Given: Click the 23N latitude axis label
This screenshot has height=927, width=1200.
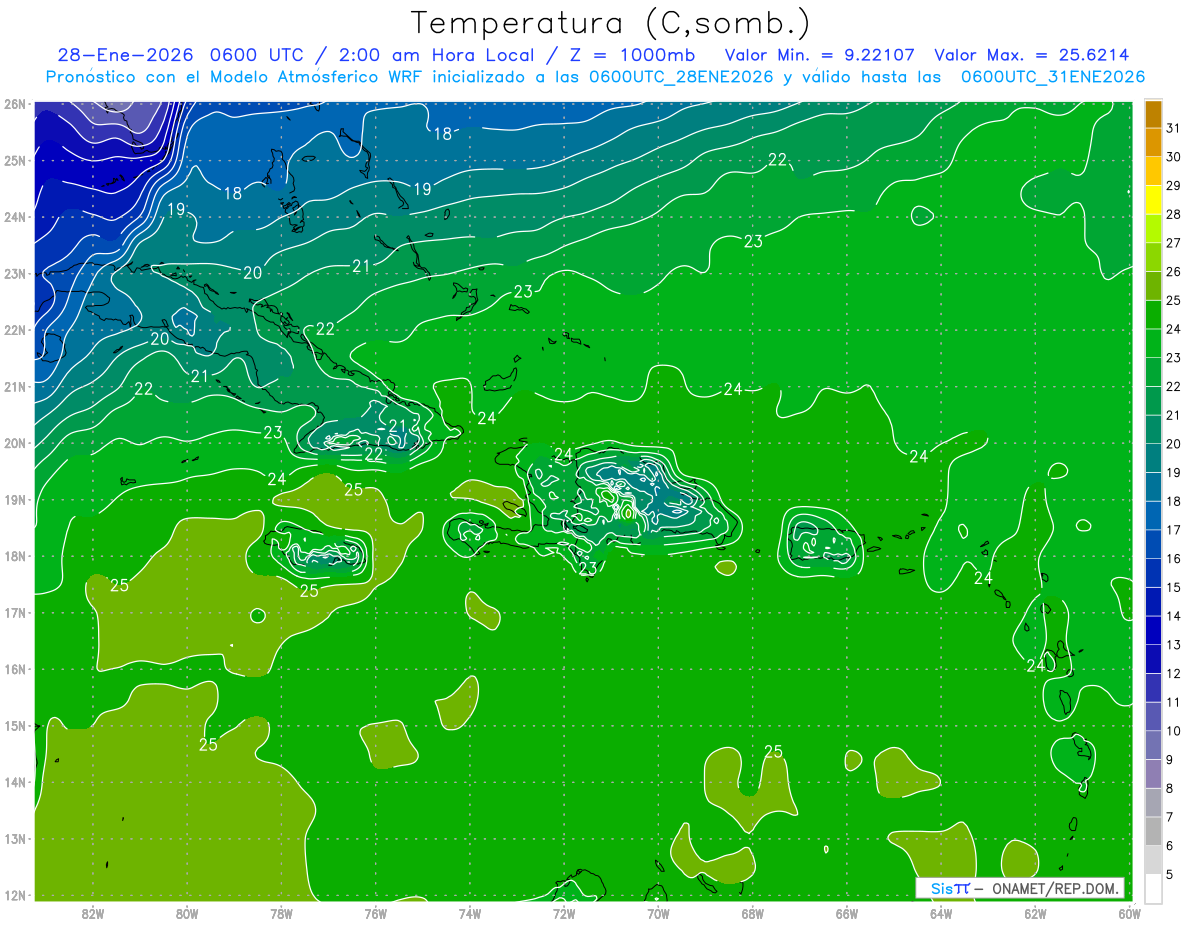Looking at the screenshot, I should tap(15, 273).
